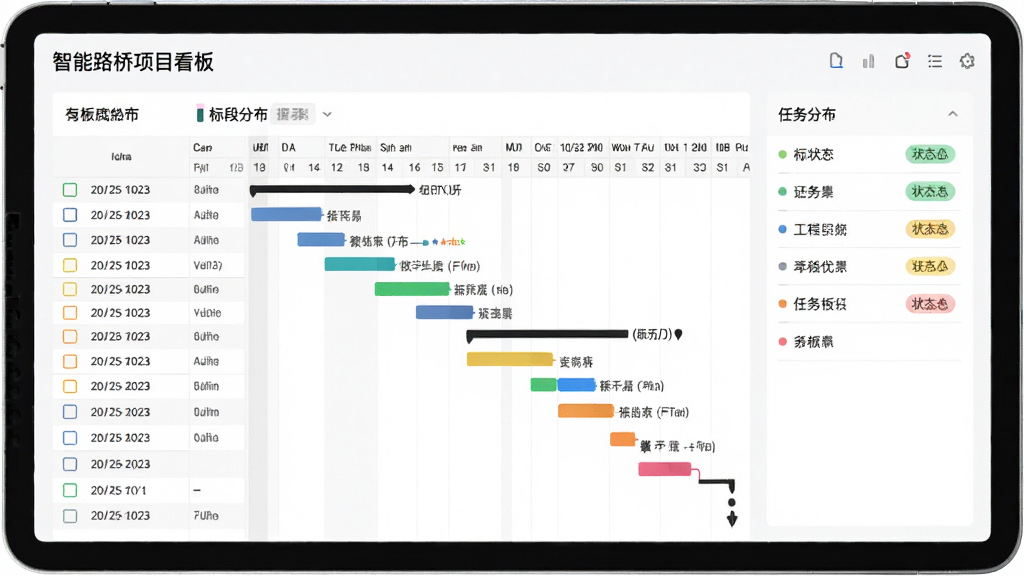Image resolution: width=1024 pixels, height=576 pixels.
Task: Open the grey tag chip after 标段分布
Action: [292, 114]
